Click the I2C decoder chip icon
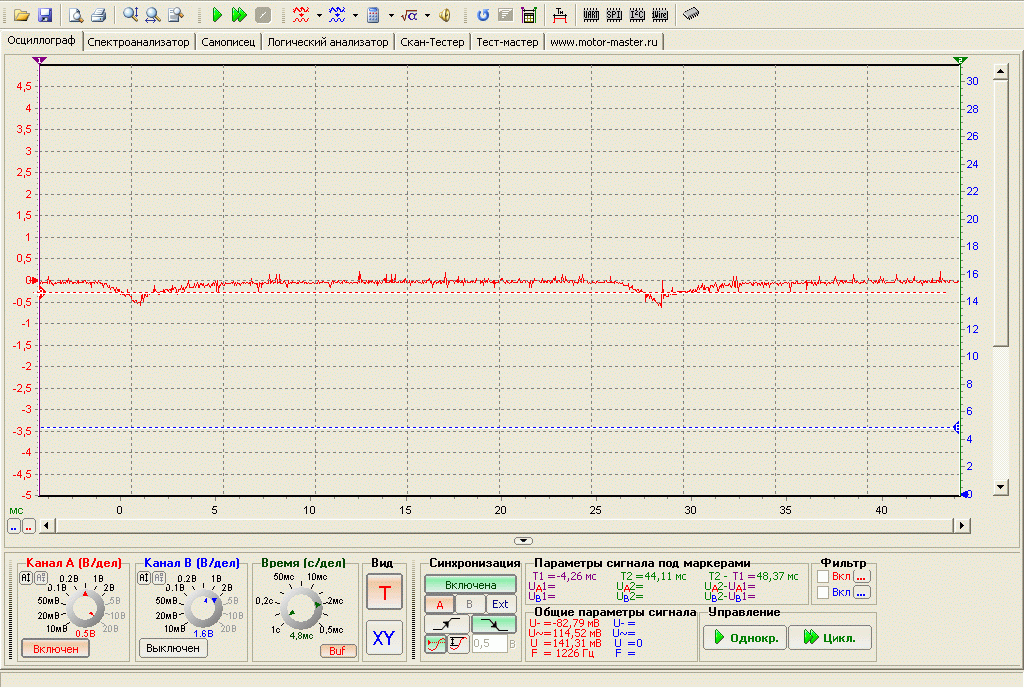The image size is (1024, 688). 636,15
